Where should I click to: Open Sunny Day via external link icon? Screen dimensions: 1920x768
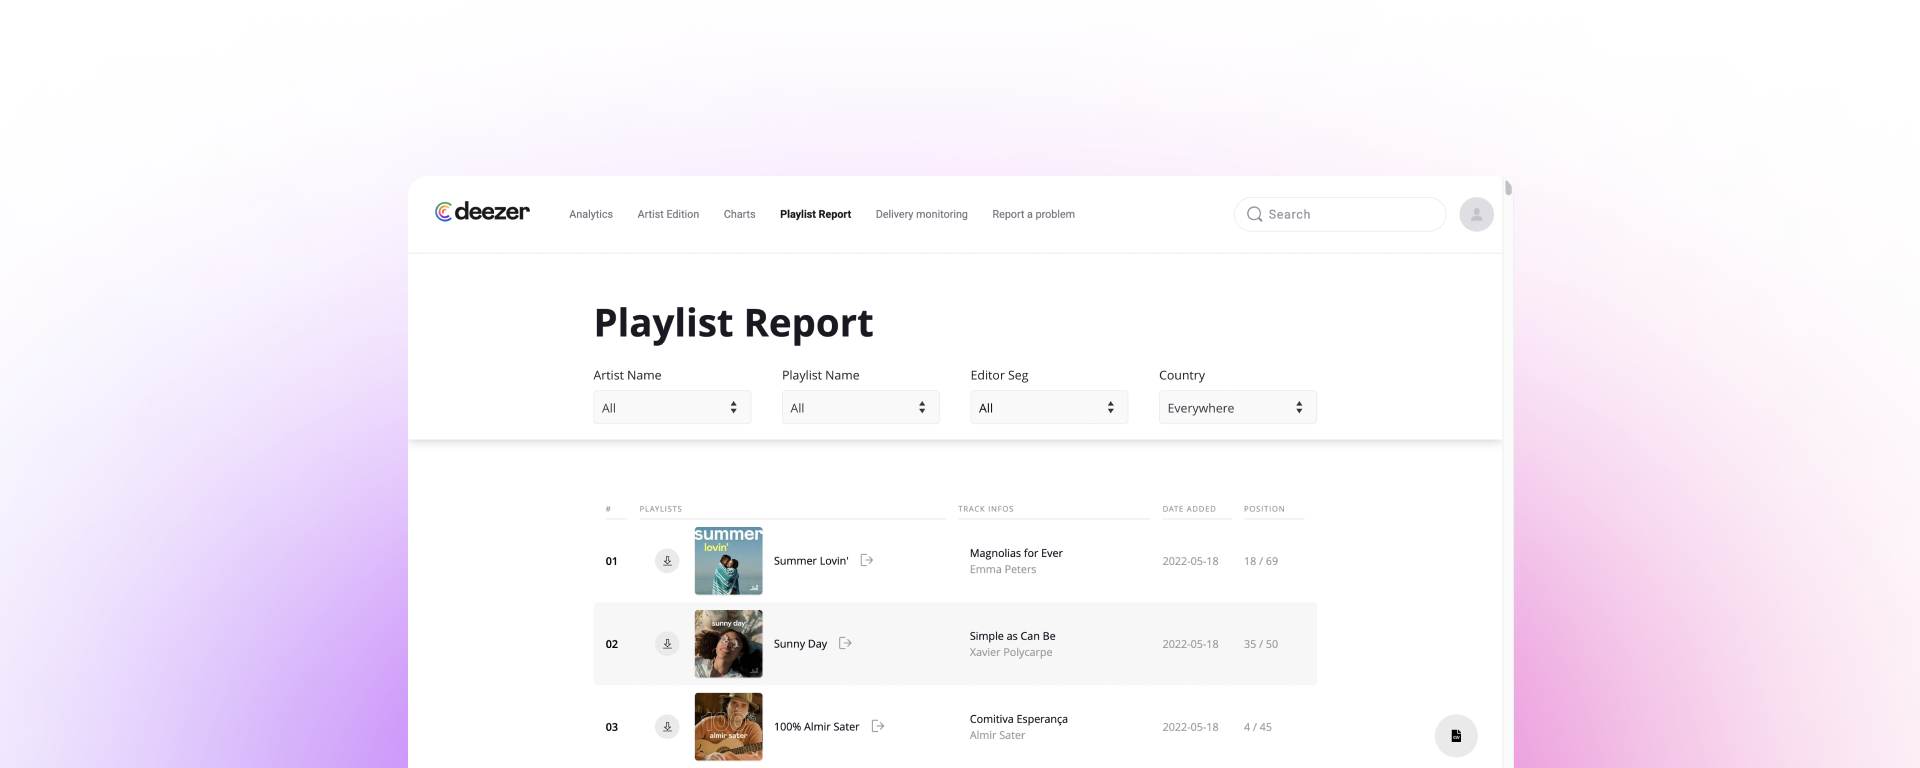click(x=845, y=643)
